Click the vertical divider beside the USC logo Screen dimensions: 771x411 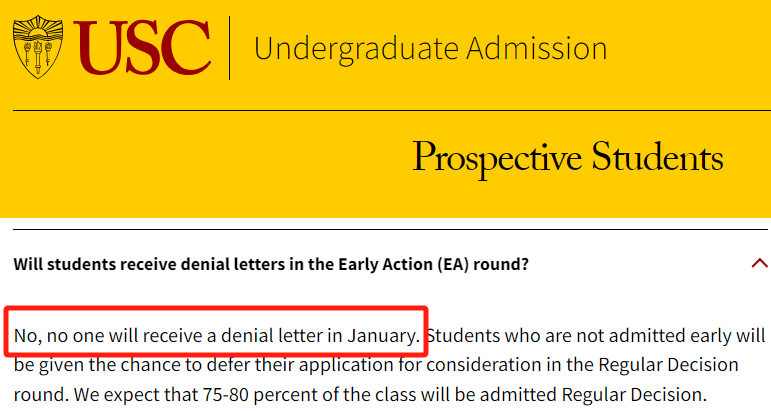pos(230,48)
